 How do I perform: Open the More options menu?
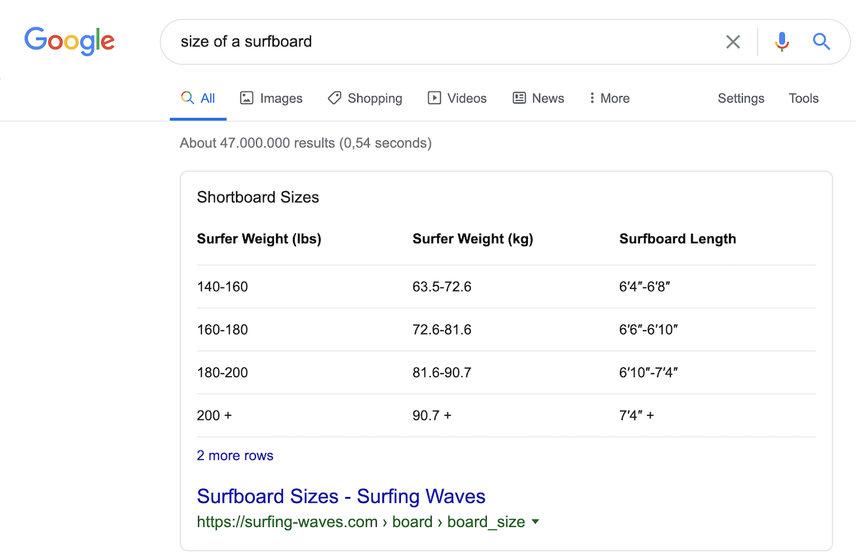[609, 98]
